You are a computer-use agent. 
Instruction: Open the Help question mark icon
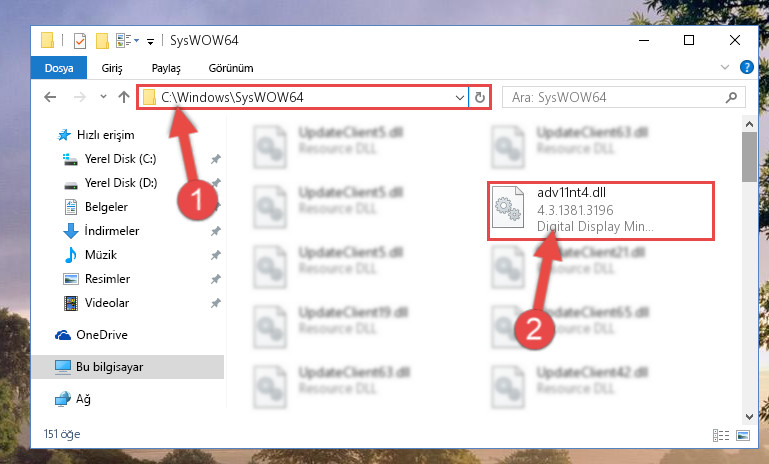[x=746, y=67]
